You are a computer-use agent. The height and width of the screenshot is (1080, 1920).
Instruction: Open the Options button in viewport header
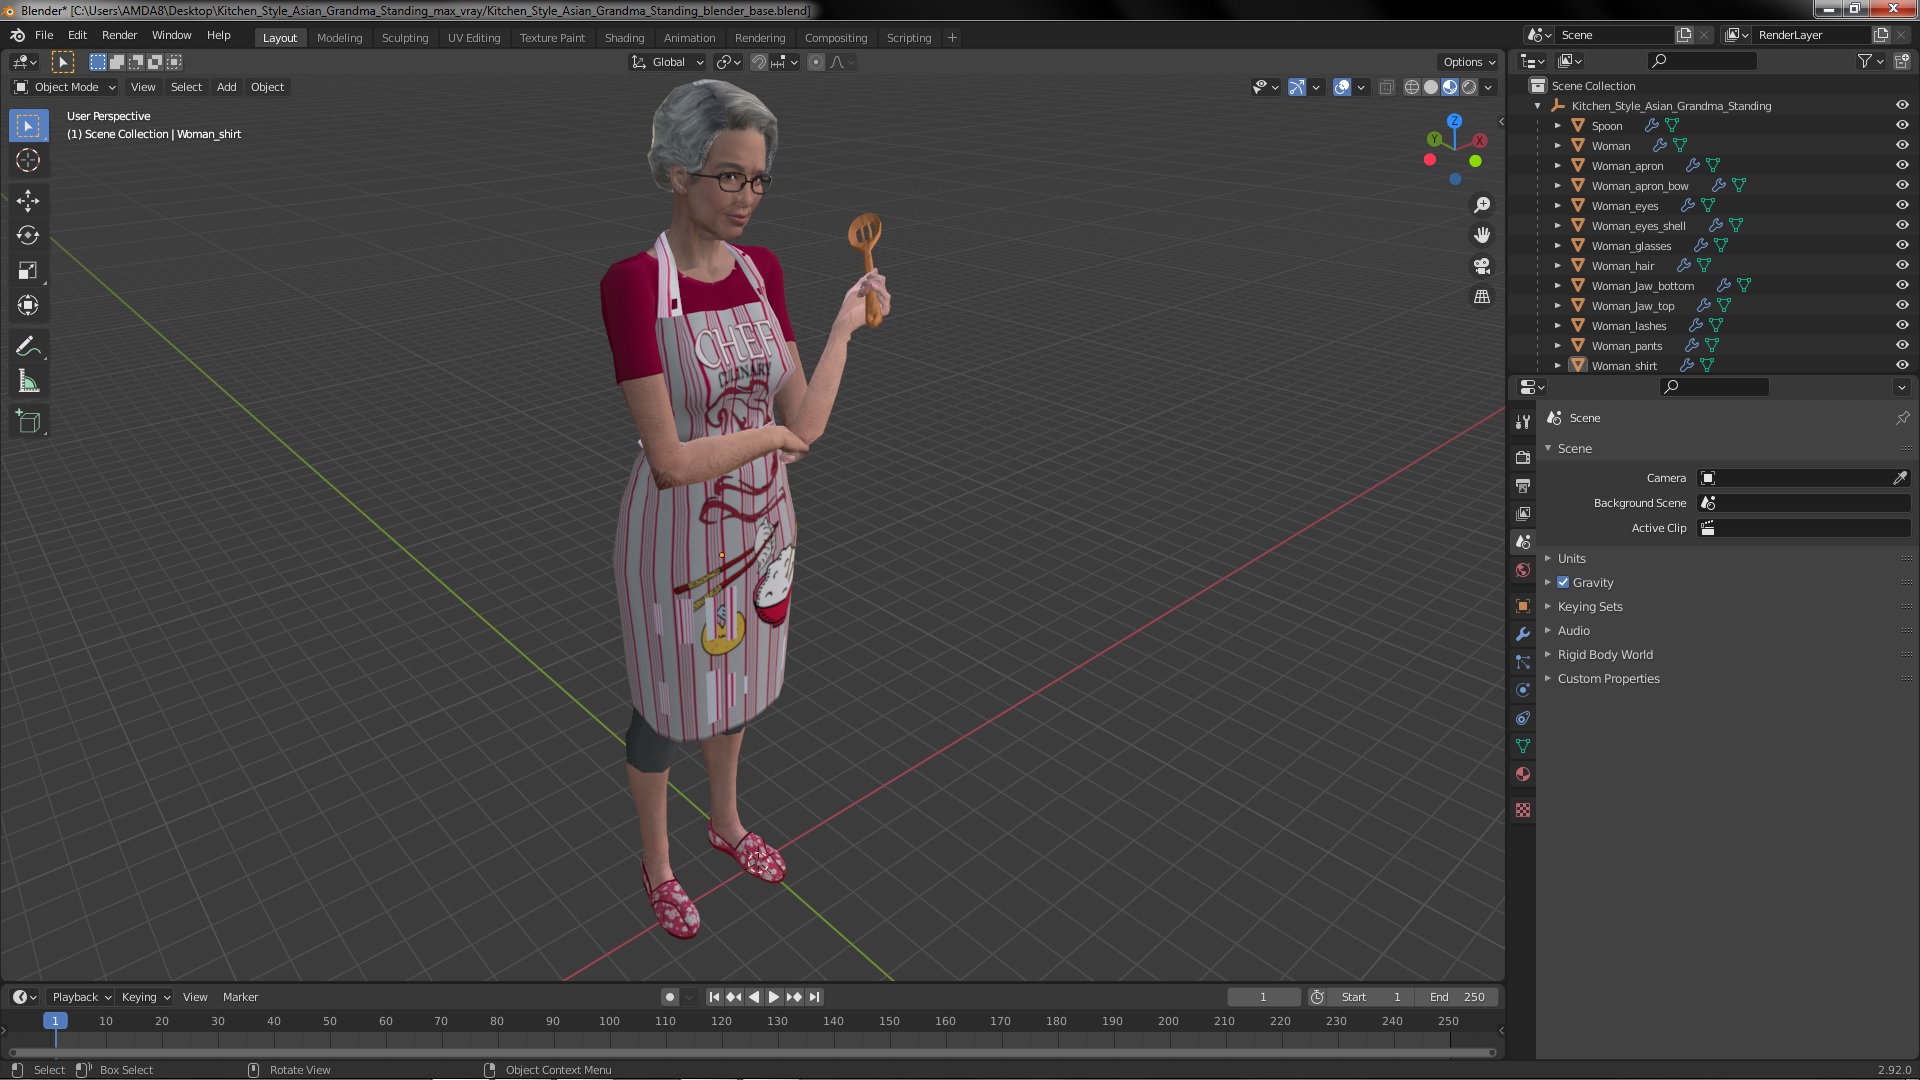(x=1468, y=62)
